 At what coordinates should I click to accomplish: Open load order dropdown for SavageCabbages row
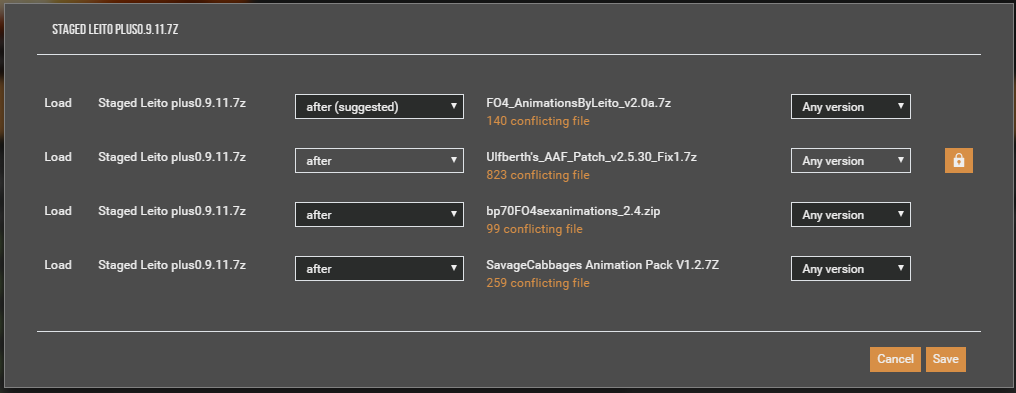click(x=379, y=269)
